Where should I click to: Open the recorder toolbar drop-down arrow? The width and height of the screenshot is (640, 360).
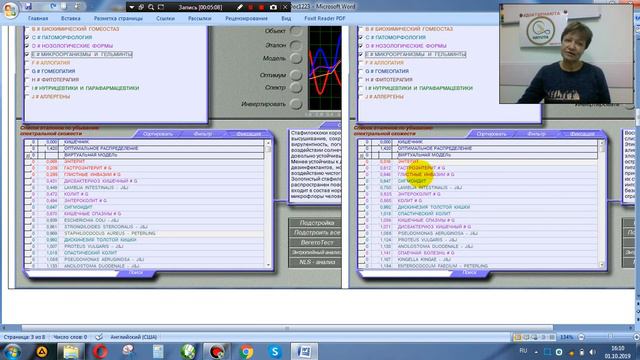point(131,7)
